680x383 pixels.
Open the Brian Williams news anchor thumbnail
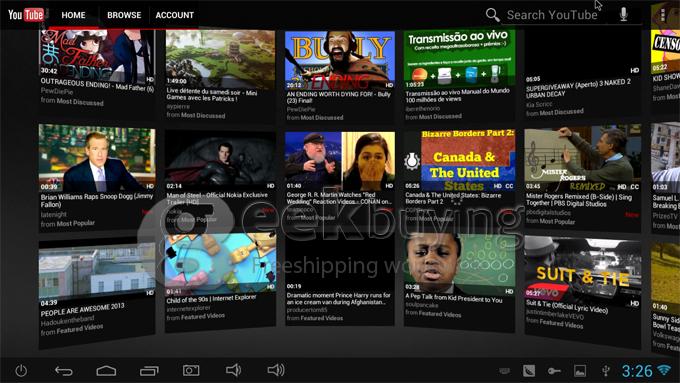[x=97, y=157]
